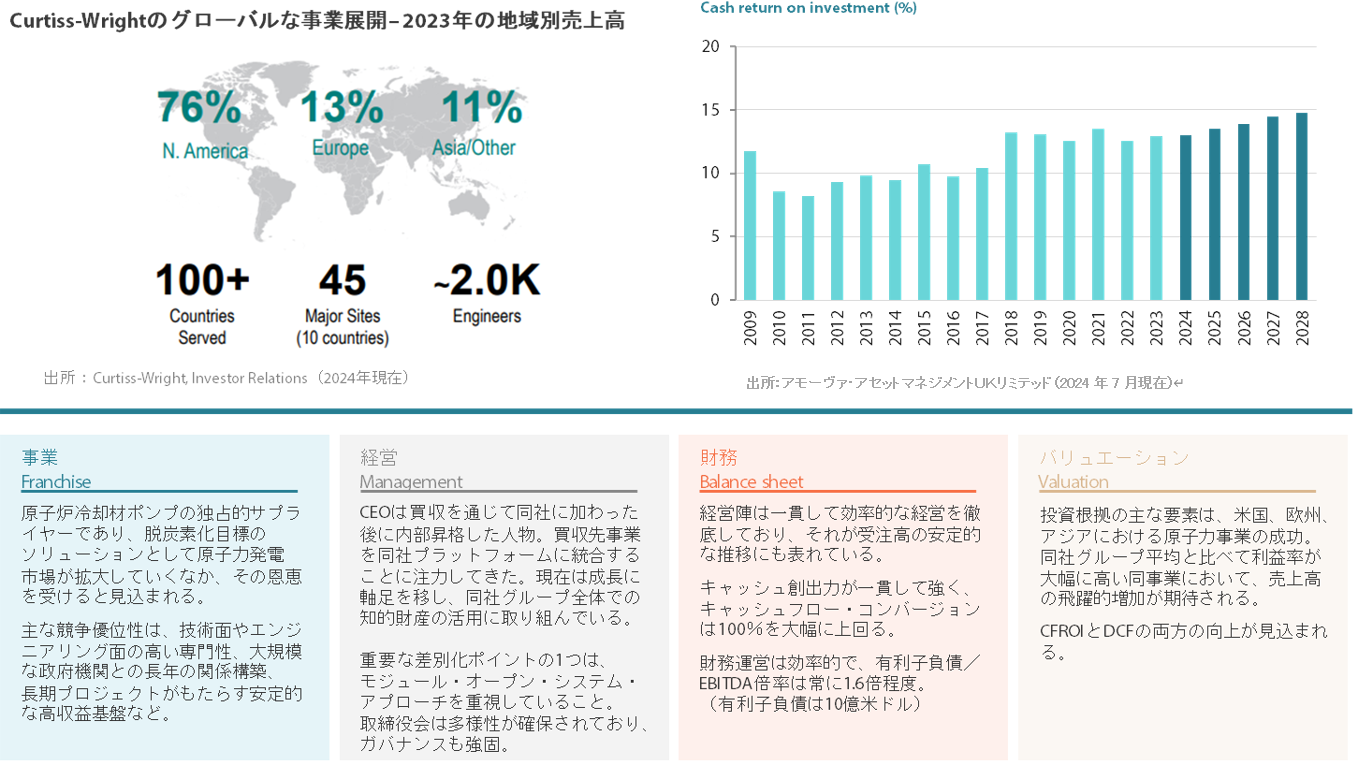Click the 2018 bar in the chart
The width and height of the screenshot is (1354, 765).
coord(1011,216)
